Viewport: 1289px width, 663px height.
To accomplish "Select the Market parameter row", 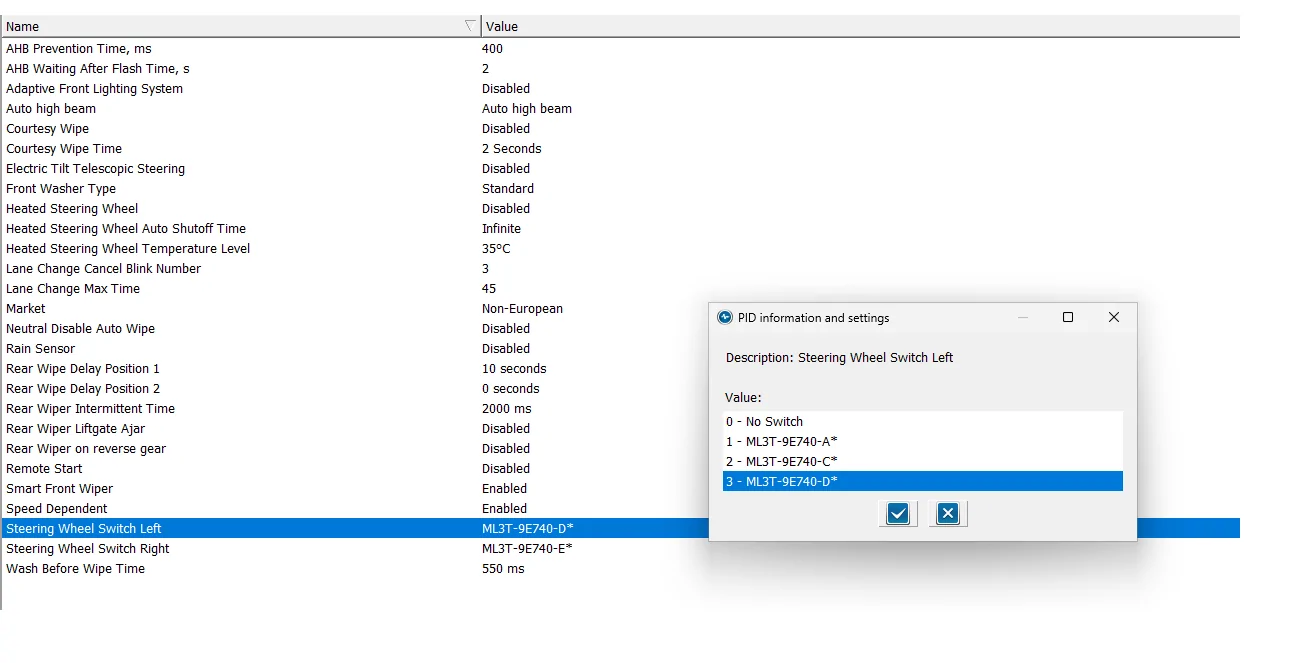I will pos(26,309).
